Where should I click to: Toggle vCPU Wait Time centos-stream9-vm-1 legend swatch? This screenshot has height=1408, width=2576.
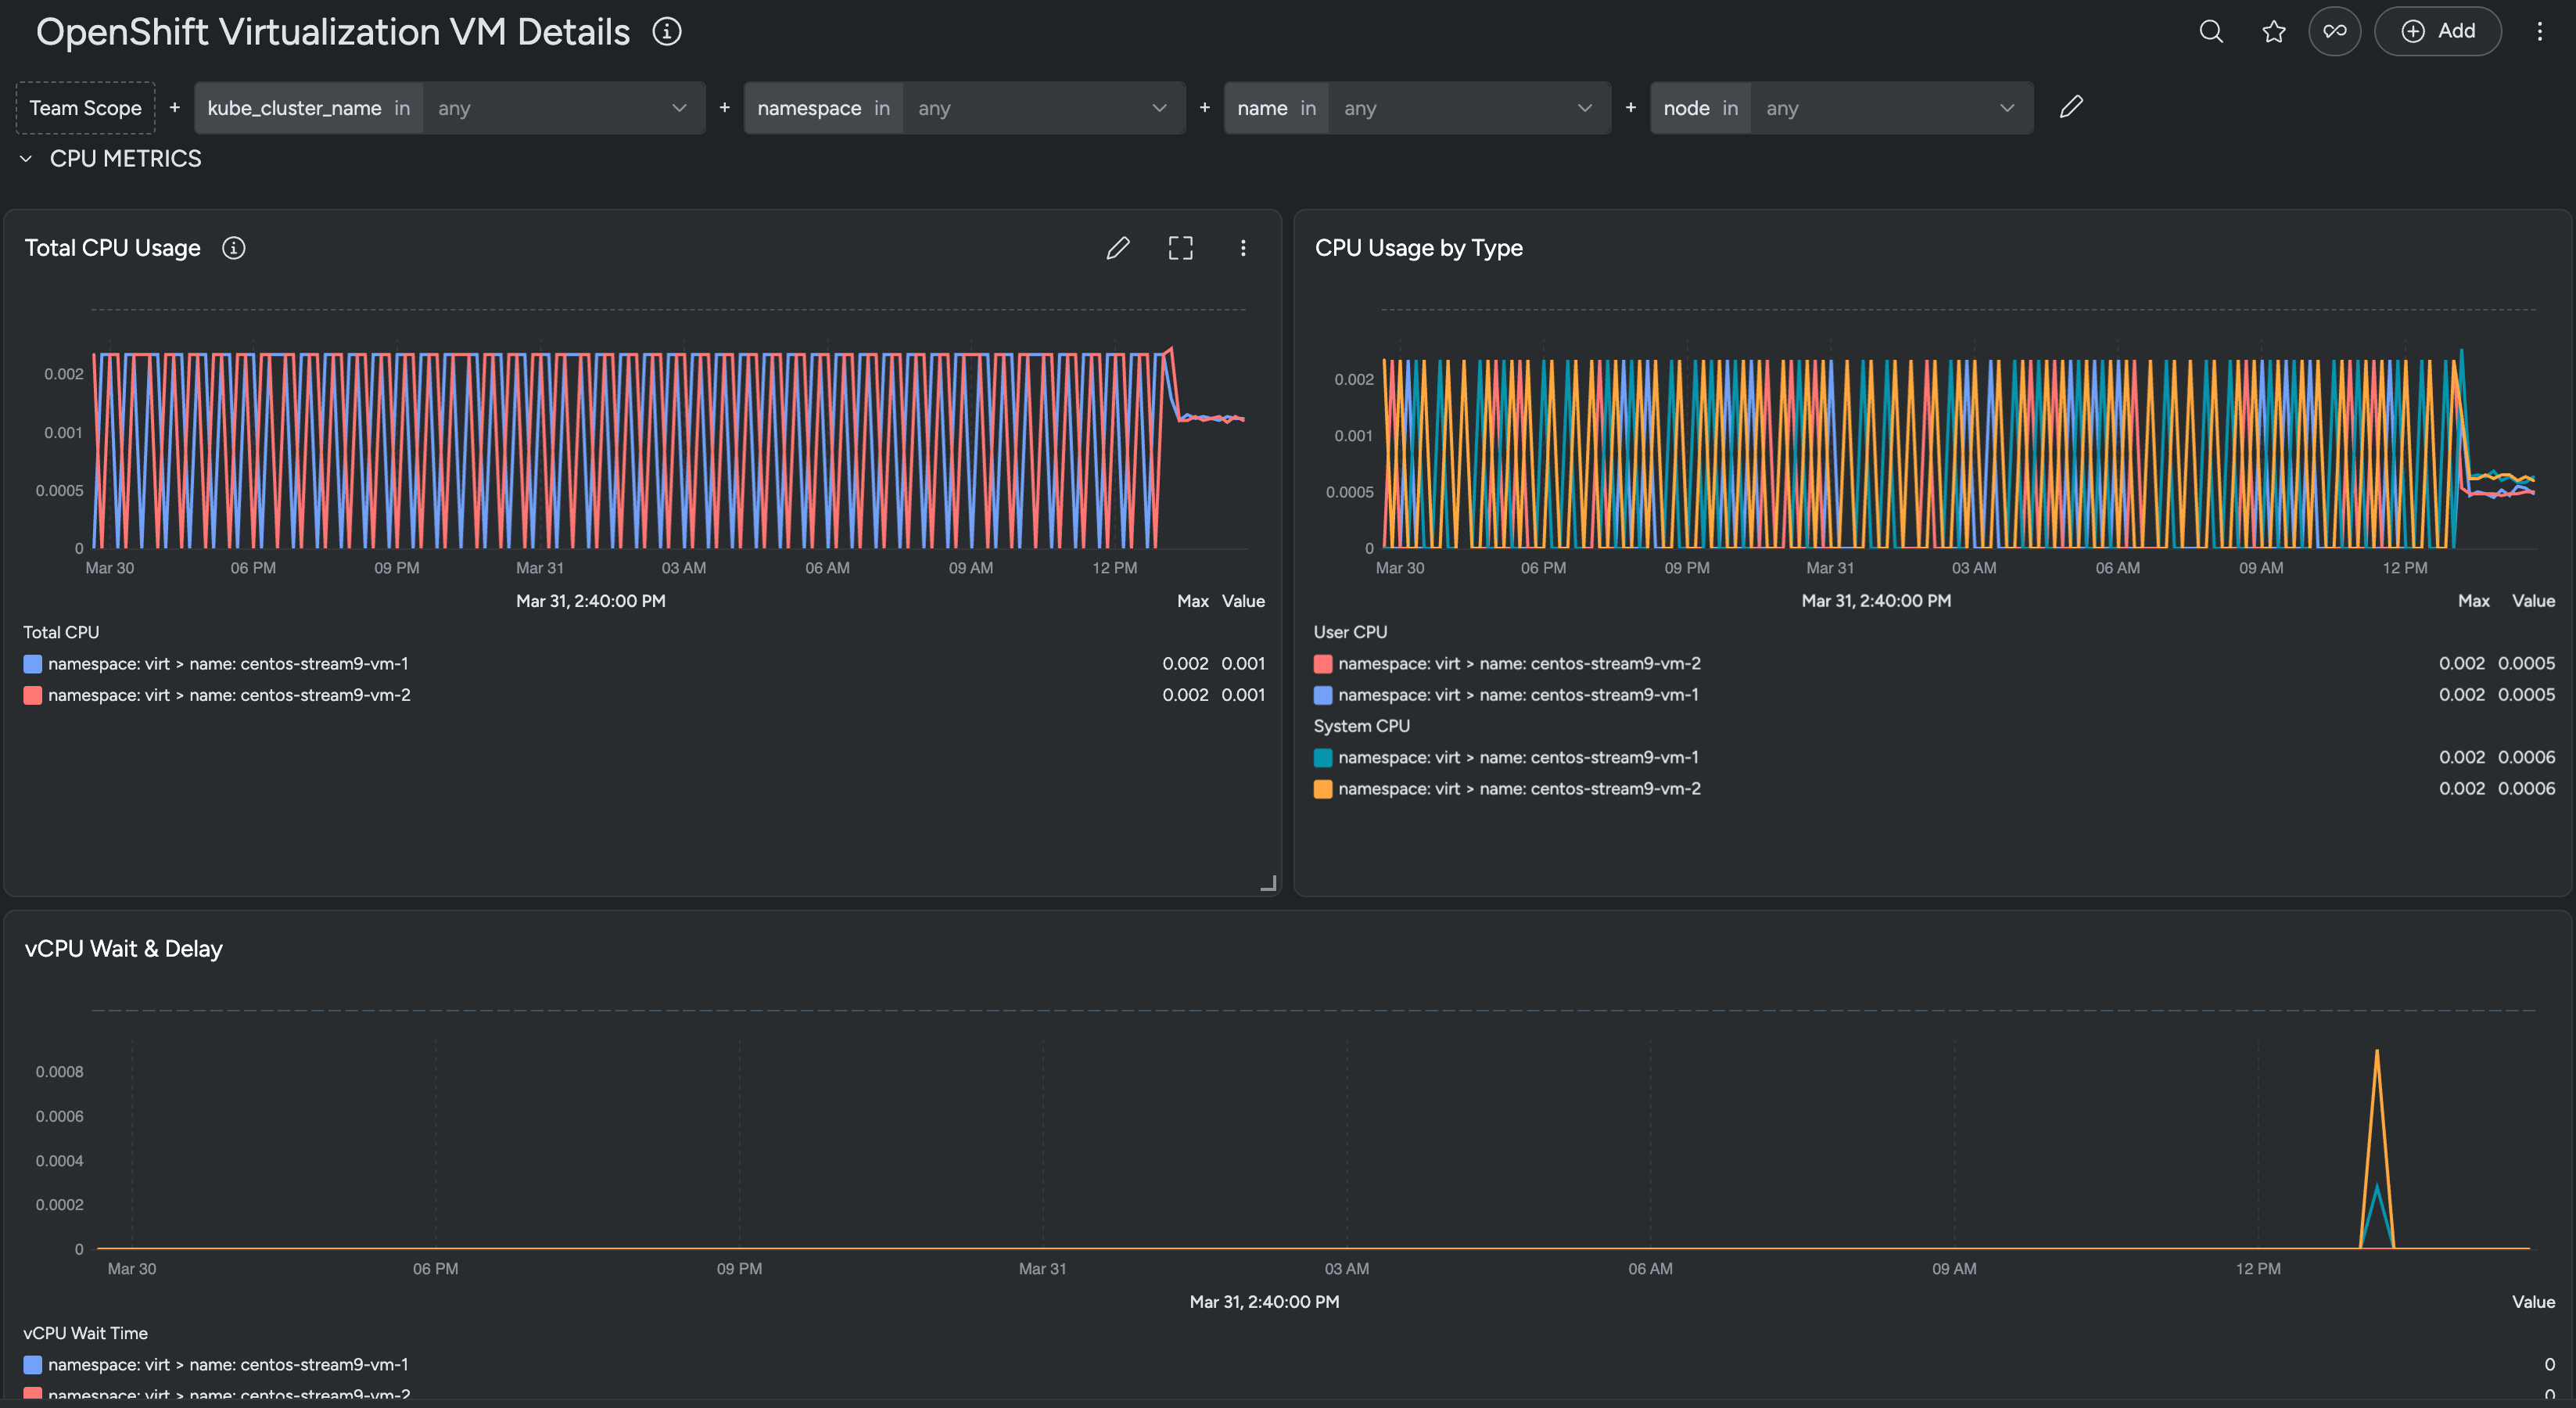point(32,1365)
